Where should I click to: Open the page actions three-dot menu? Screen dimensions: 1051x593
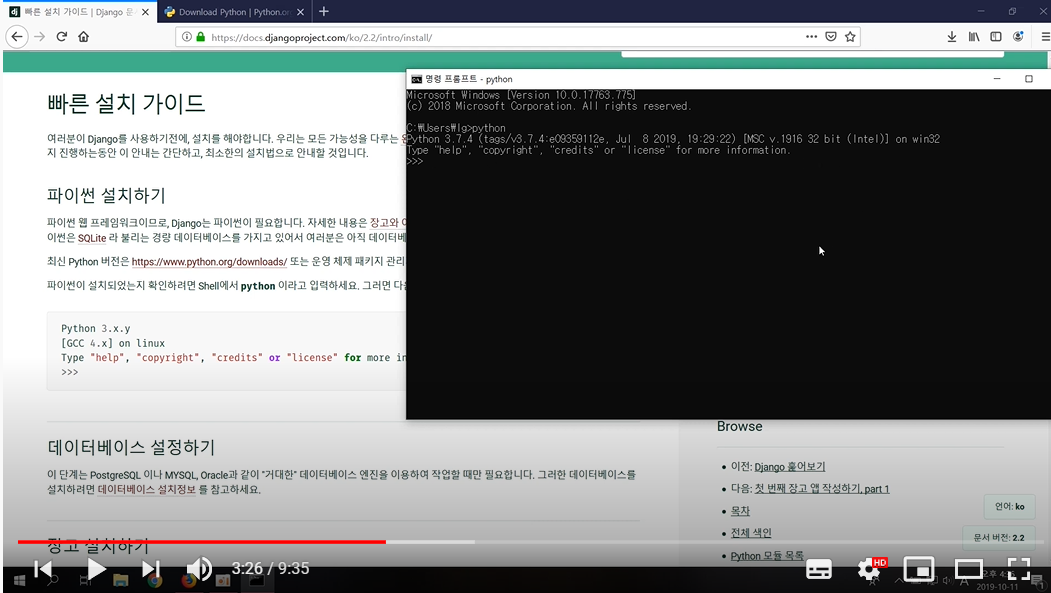811,37
